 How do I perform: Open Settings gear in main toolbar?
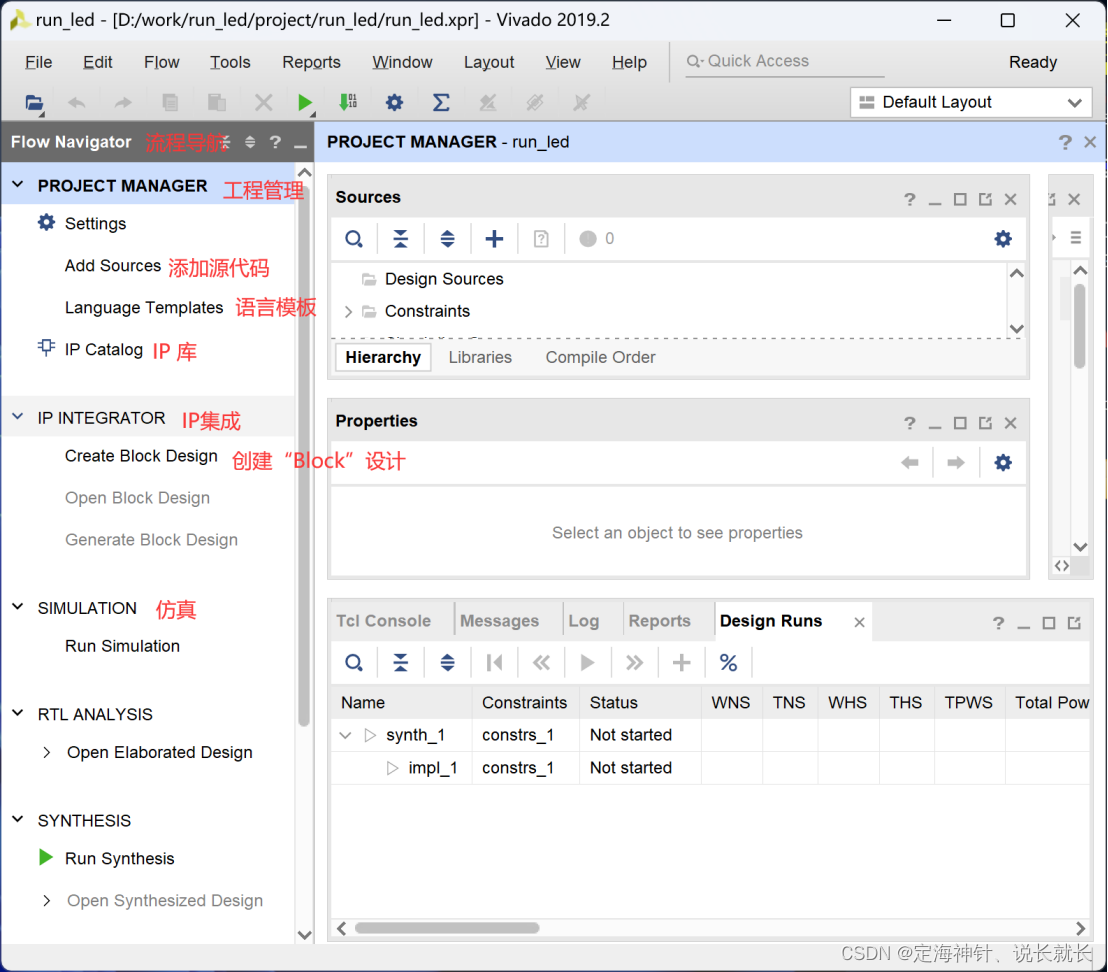pyautogui.click(x=394, y=102)
